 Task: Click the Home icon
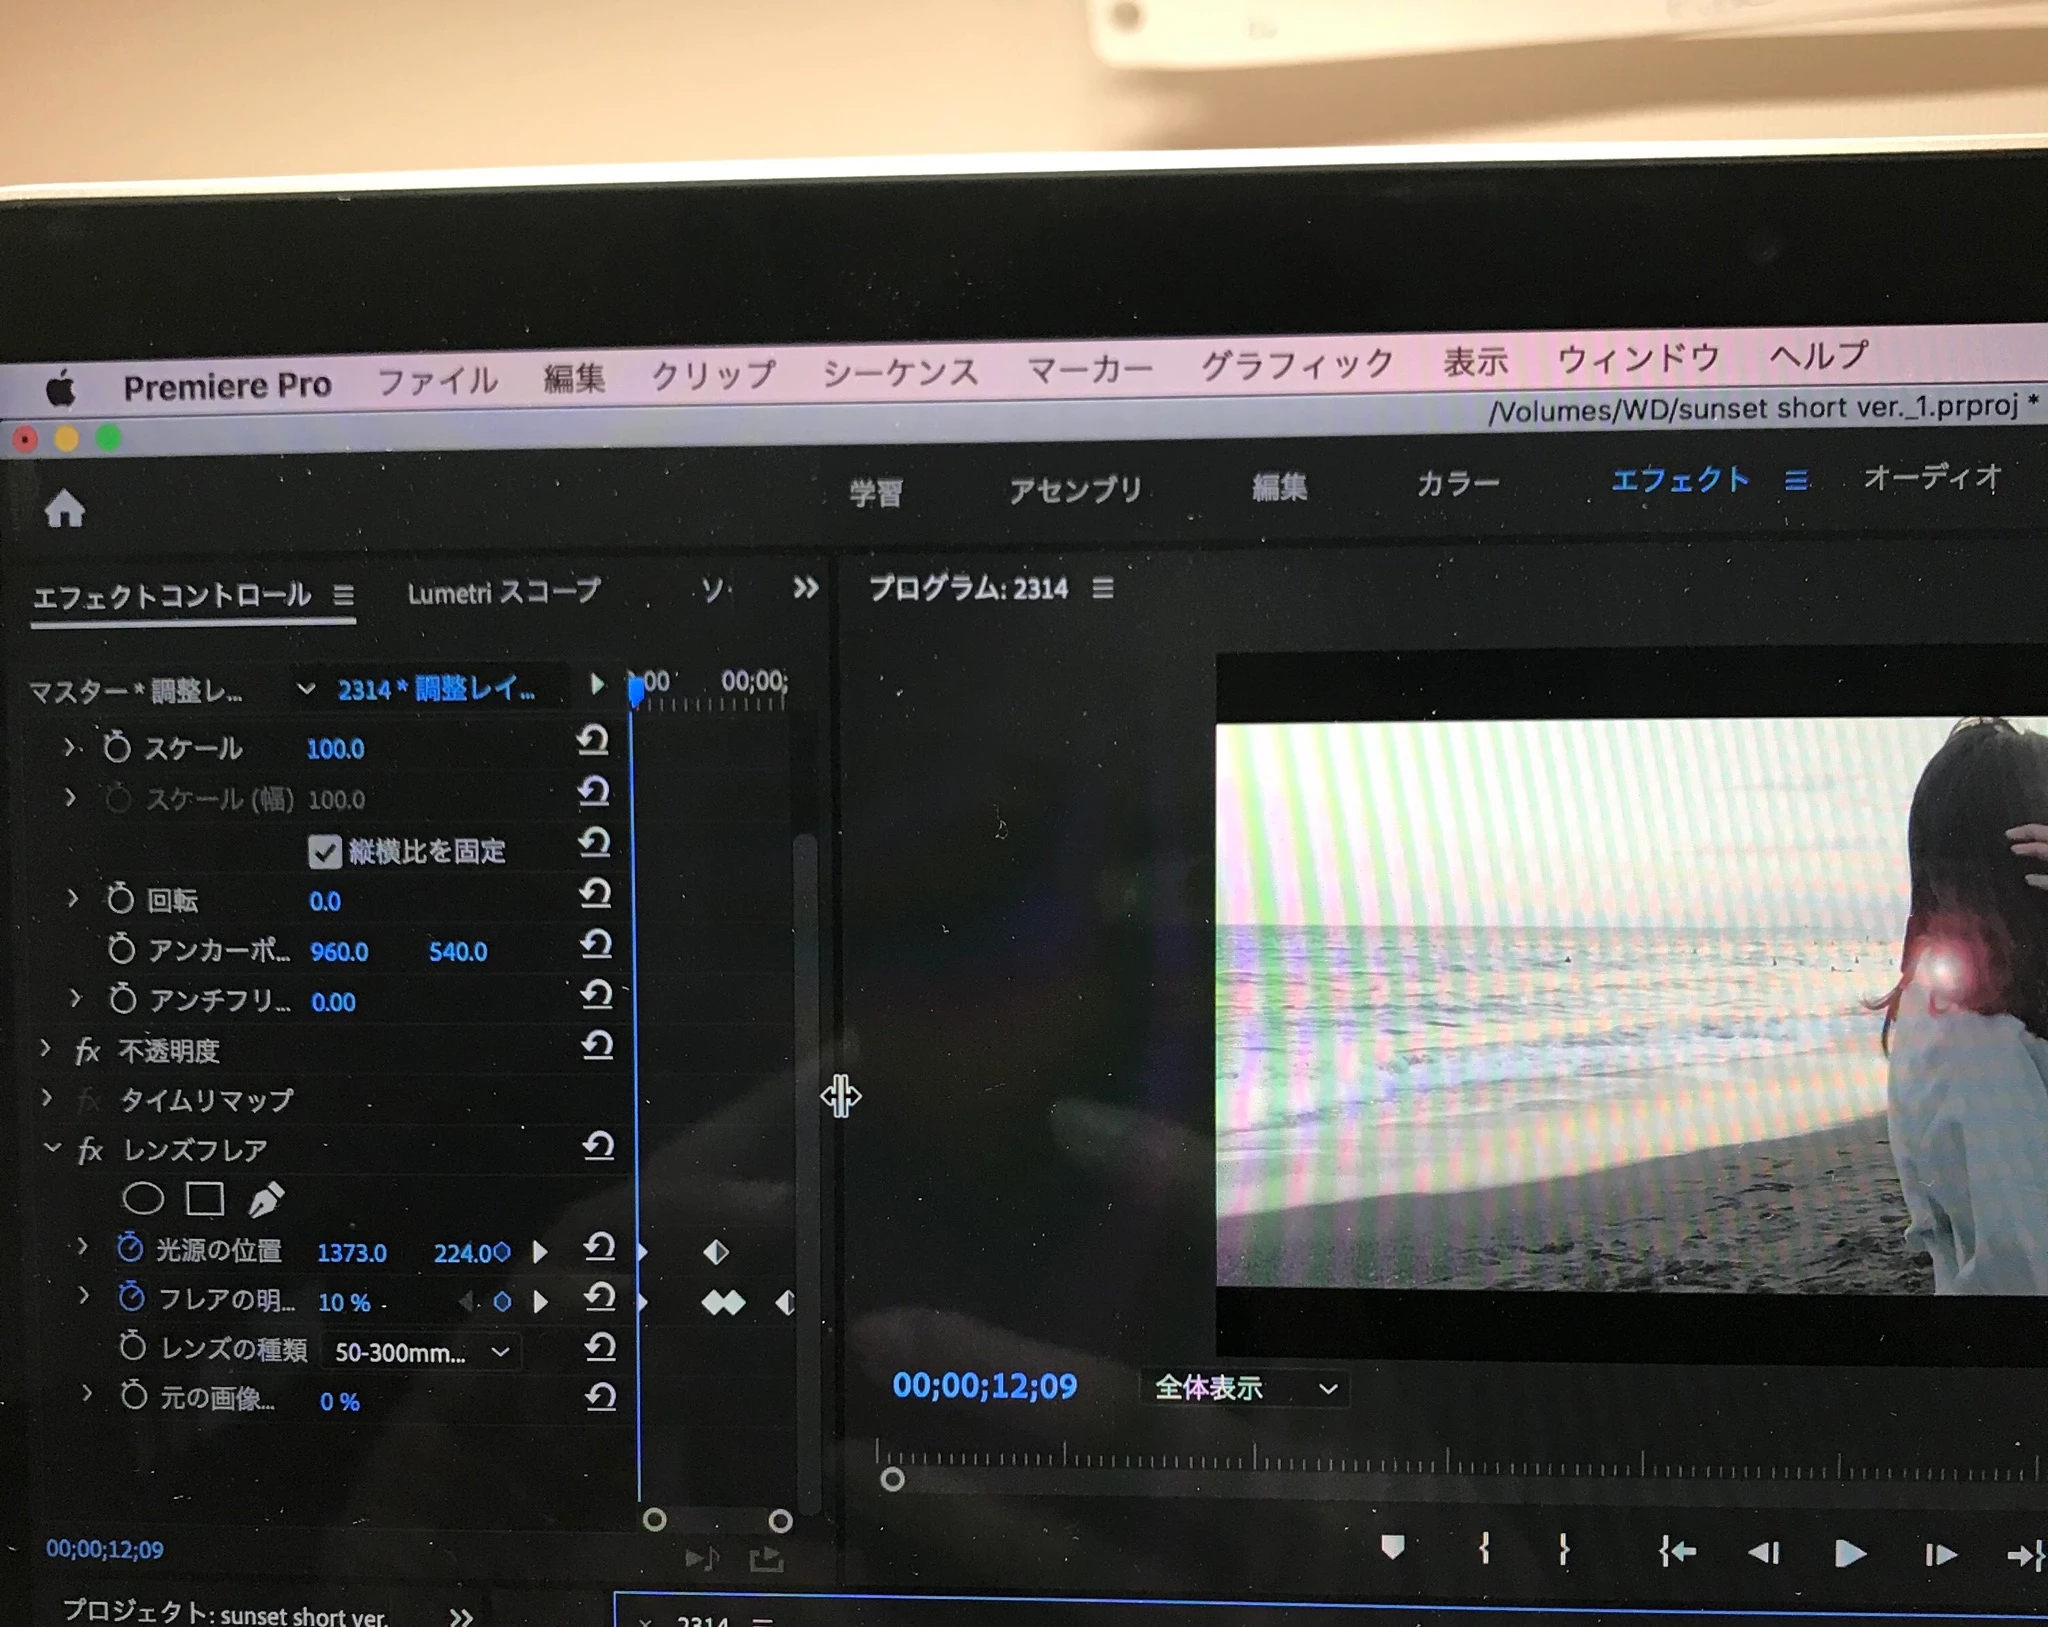click(65, 510)
